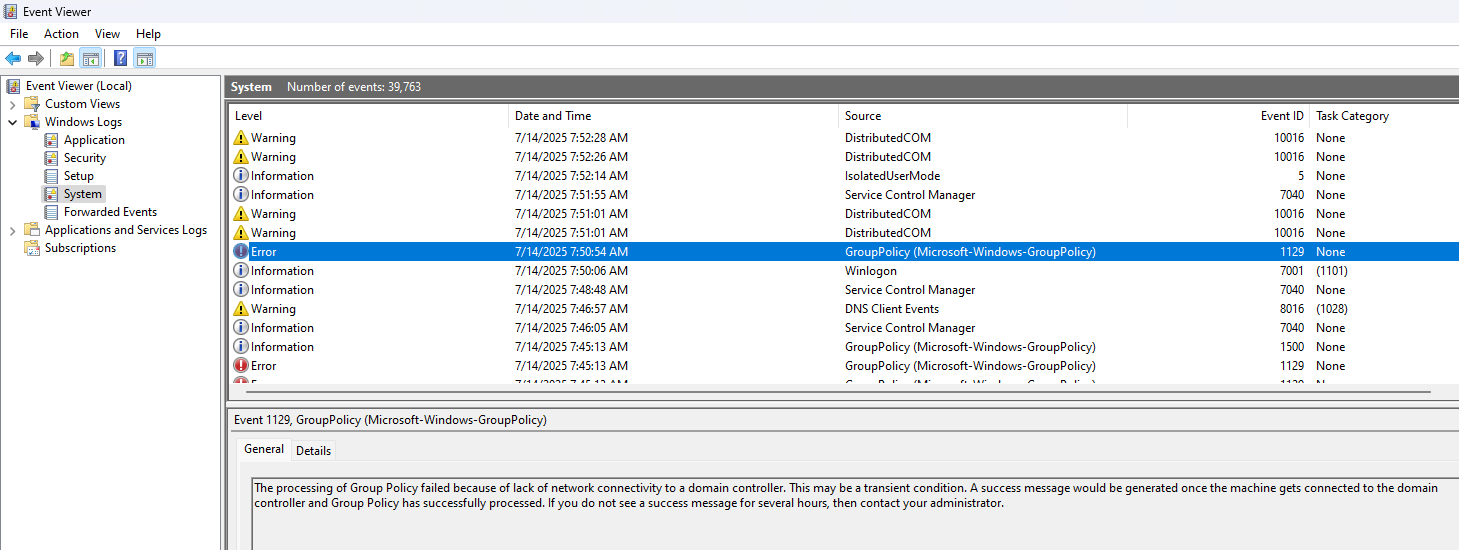Open the Help menu
Screen dimensions: 1459x550
tap(148, 34)
